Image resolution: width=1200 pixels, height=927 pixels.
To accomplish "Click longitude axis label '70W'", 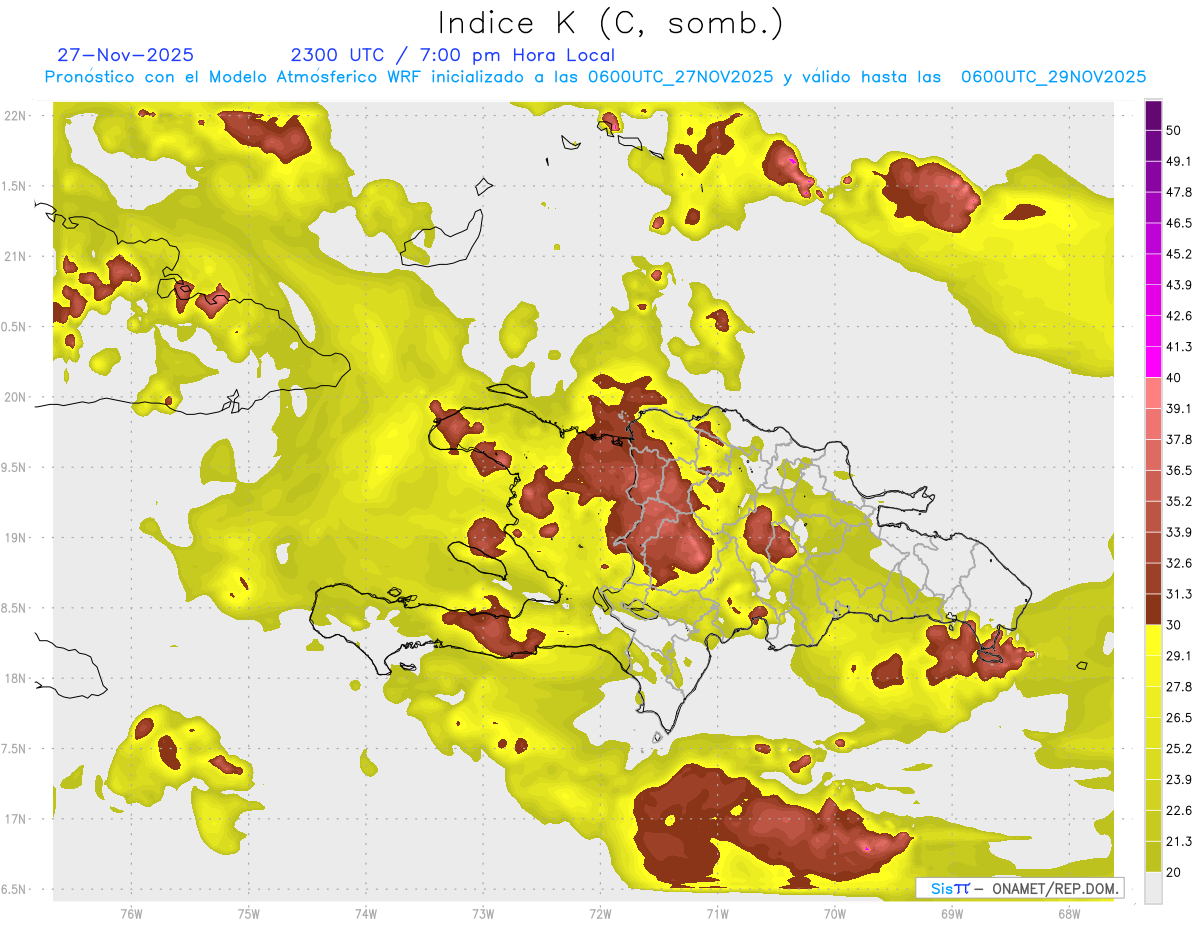I will (x=835, y=914).
